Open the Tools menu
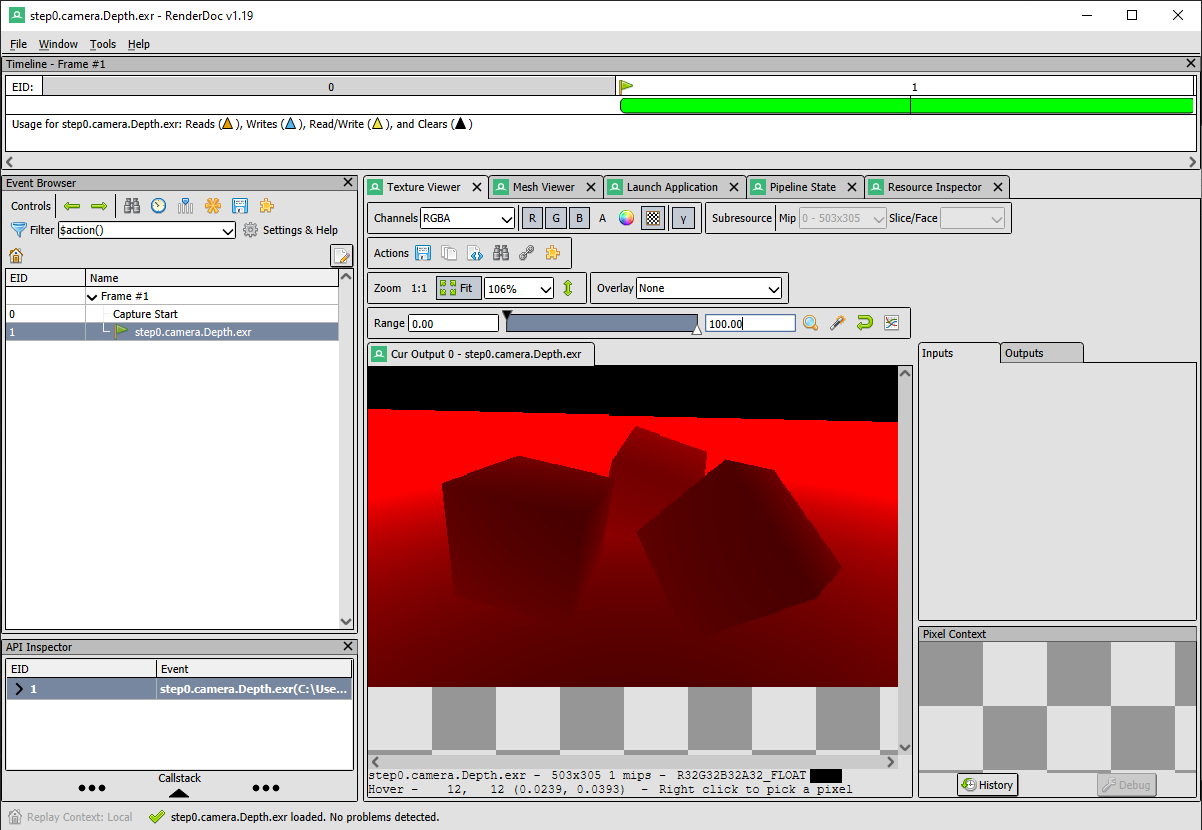1202x830 pixels. 103,44
